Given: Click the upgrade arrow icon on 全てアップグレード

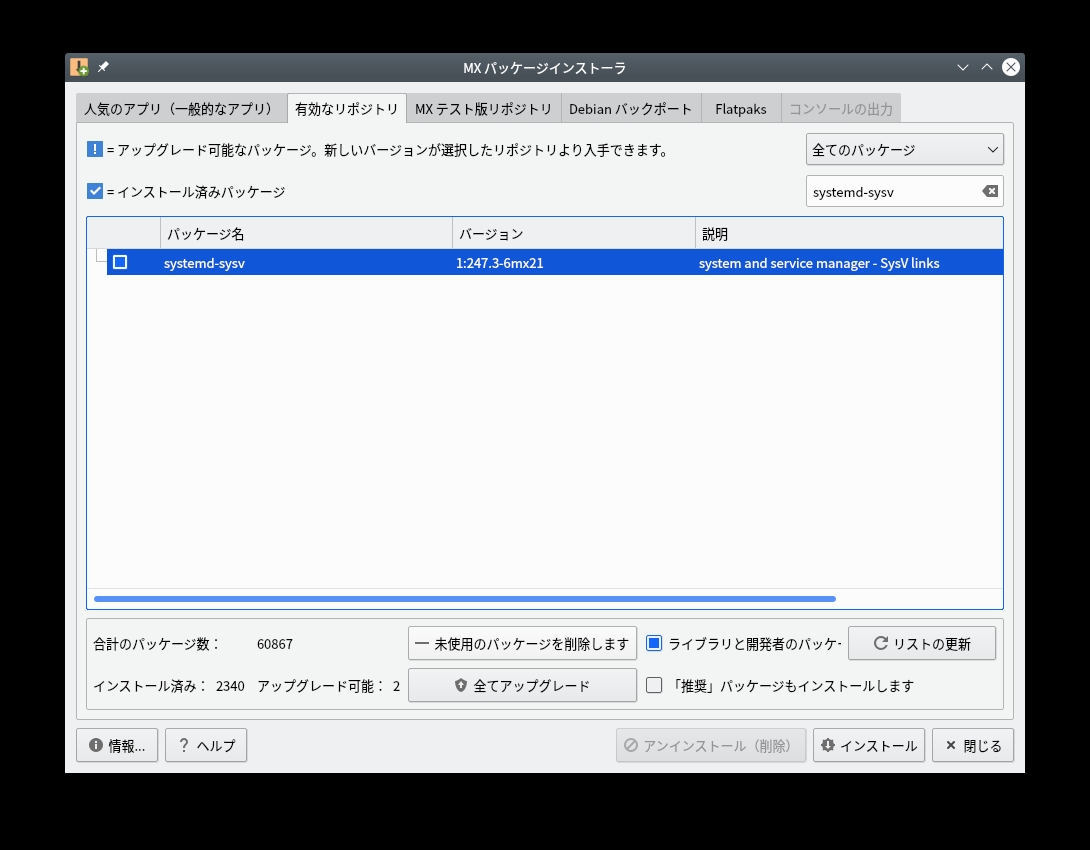Looking at the screenshot, I should 459,685.
